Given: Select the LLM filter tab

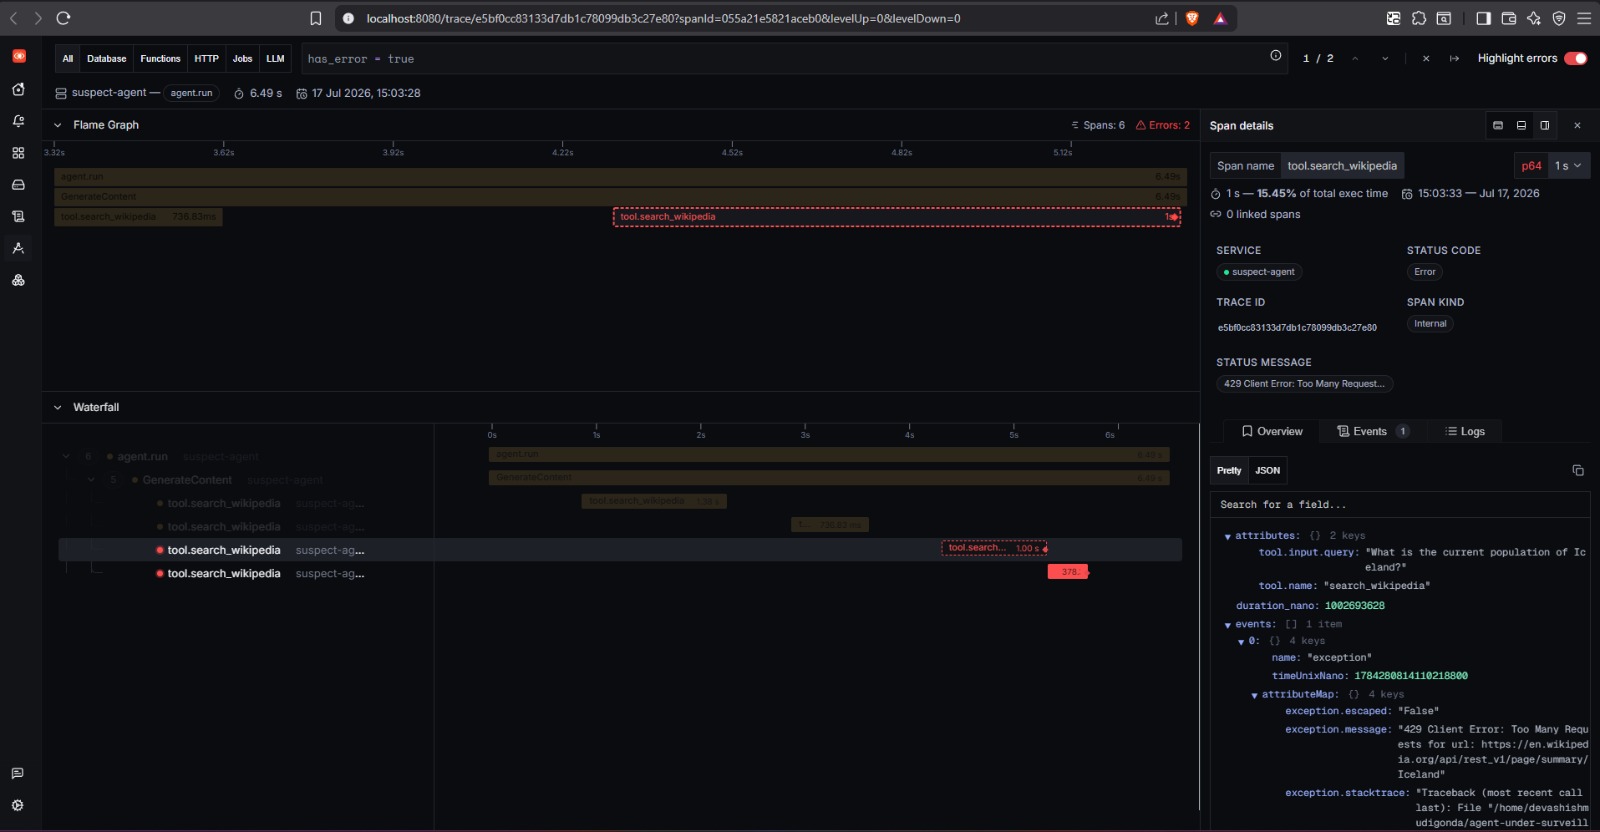Looking at the screenshot, I should pyautogui.click(x=276, y=59).
